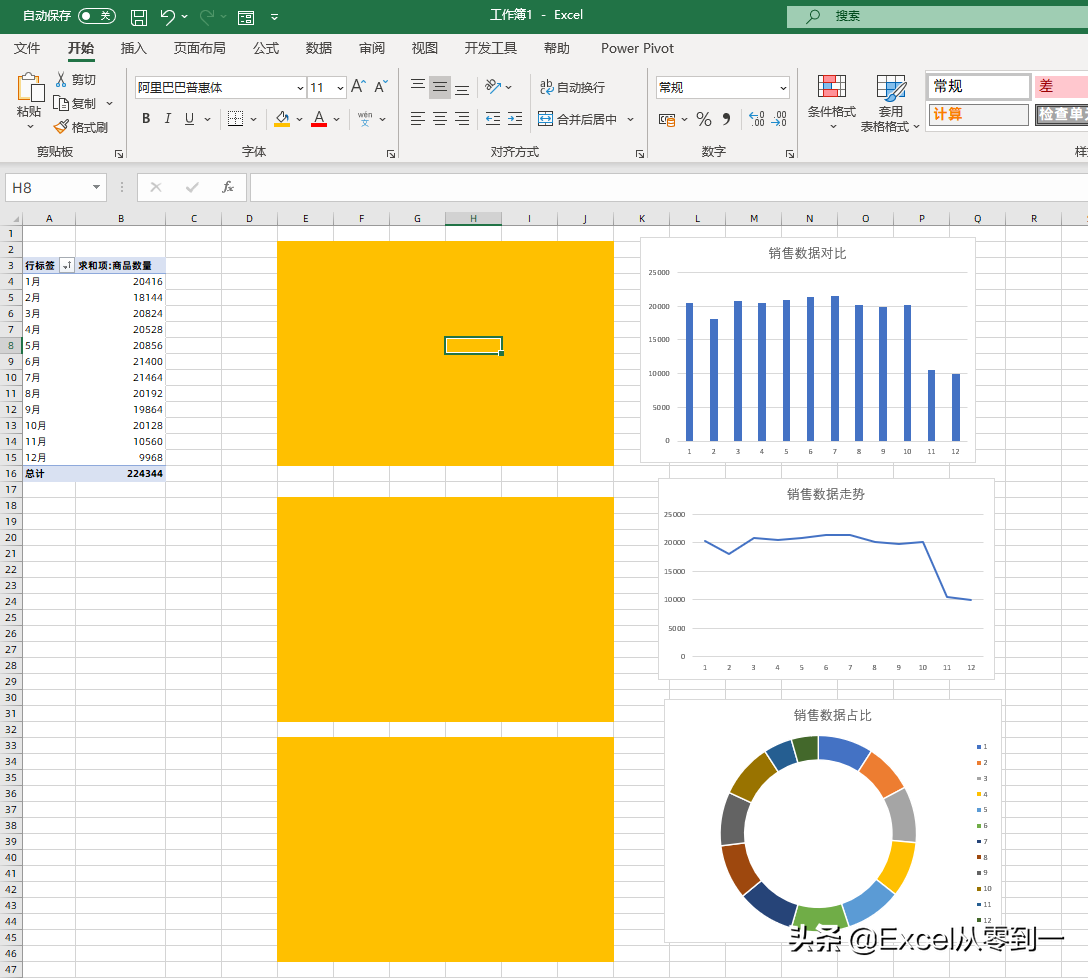Click the Merge and Center icon
The width and height of the screenshot is (1088, 978).
click(x=546, y=119)
